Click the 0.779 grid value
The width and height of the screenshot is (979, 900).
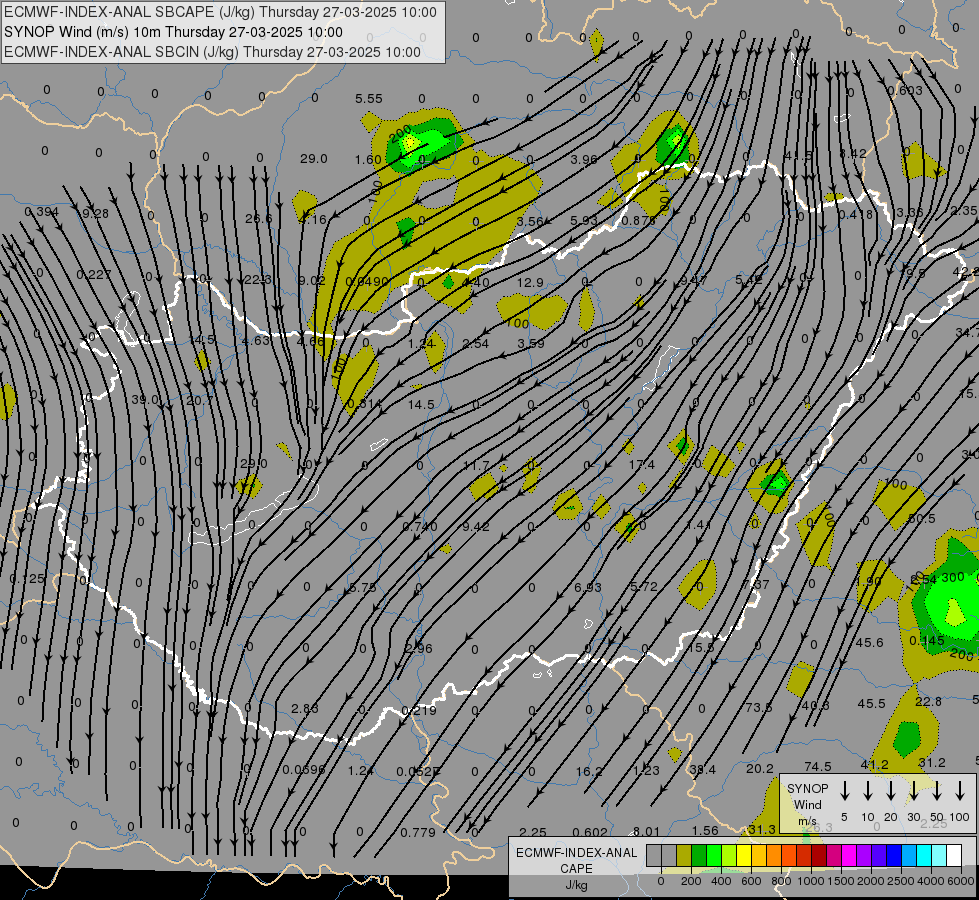click(418, 833)
